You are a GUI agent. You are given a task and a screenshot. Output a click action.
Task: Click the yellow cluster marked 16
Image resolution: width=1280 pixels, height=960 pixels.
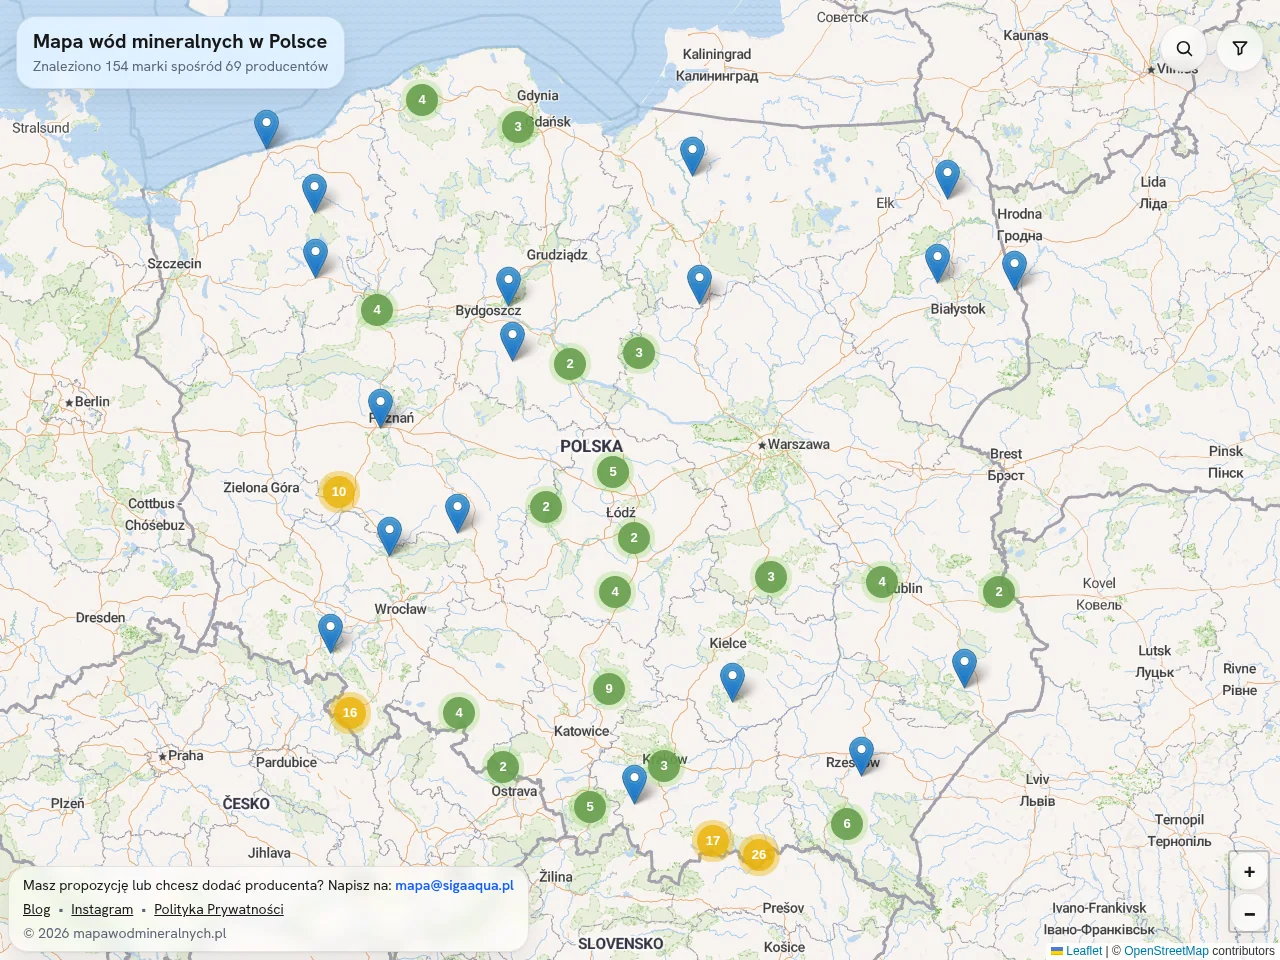[x=350, y=712]
